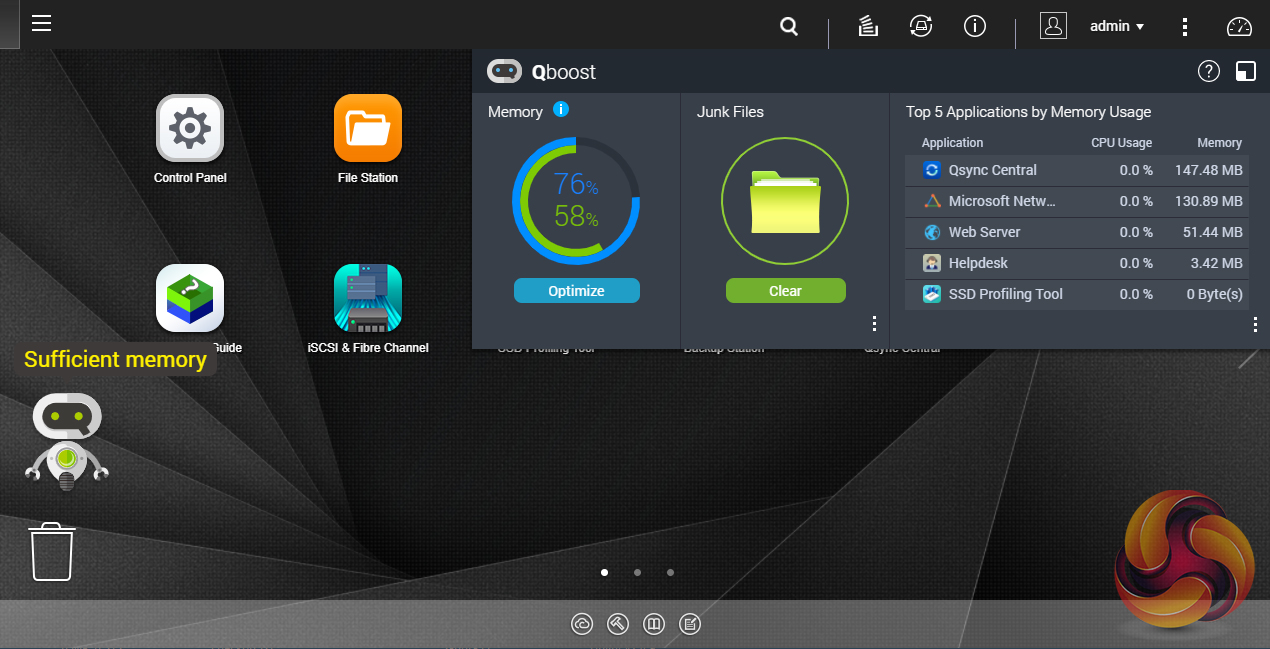Click the swirling sphere logo

tap(1184, 558)
